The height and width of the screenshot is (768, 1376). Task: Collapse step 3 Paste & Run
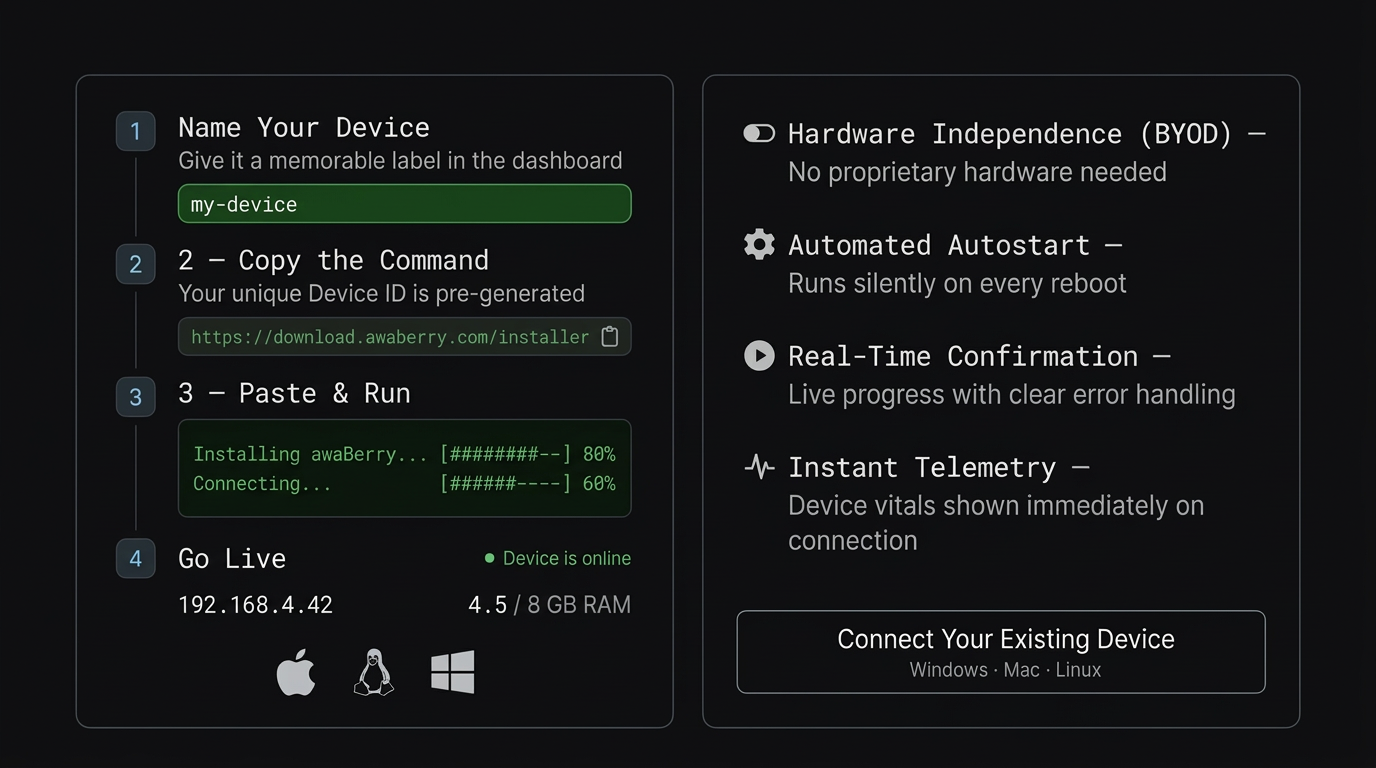(135, 397)
